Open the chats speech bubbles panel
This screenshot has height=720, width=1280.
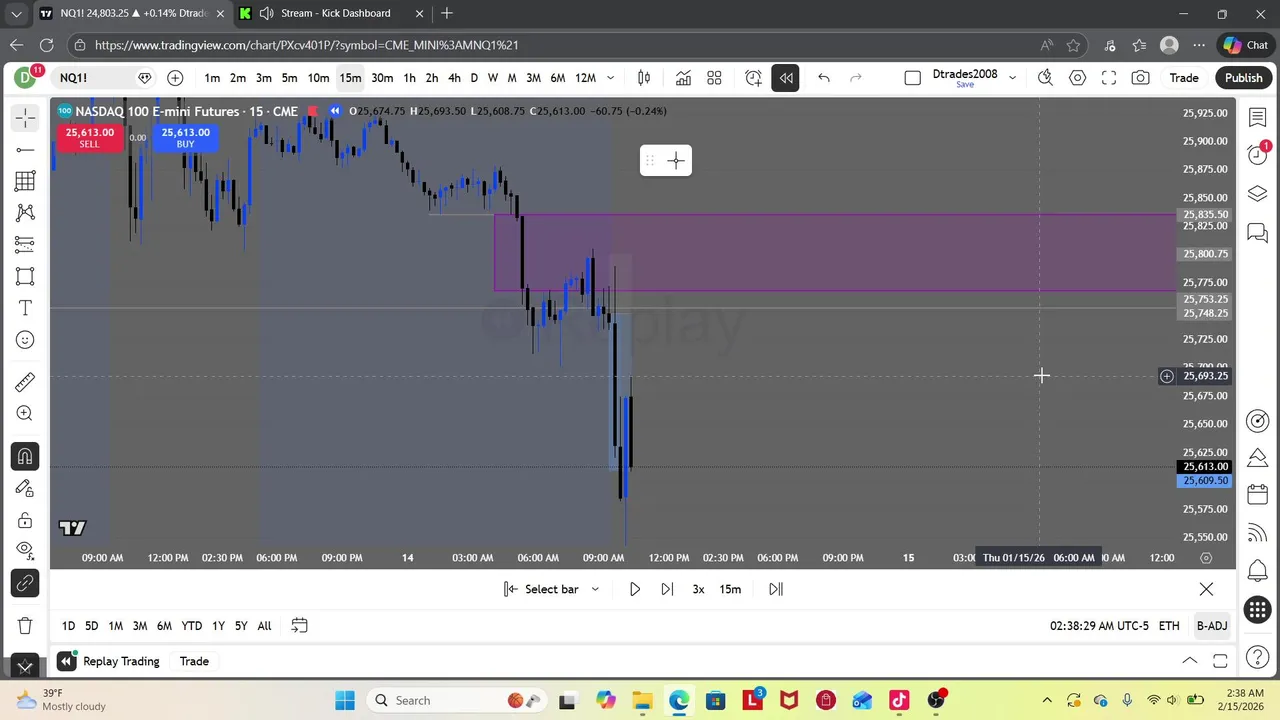pos(1258,233)
